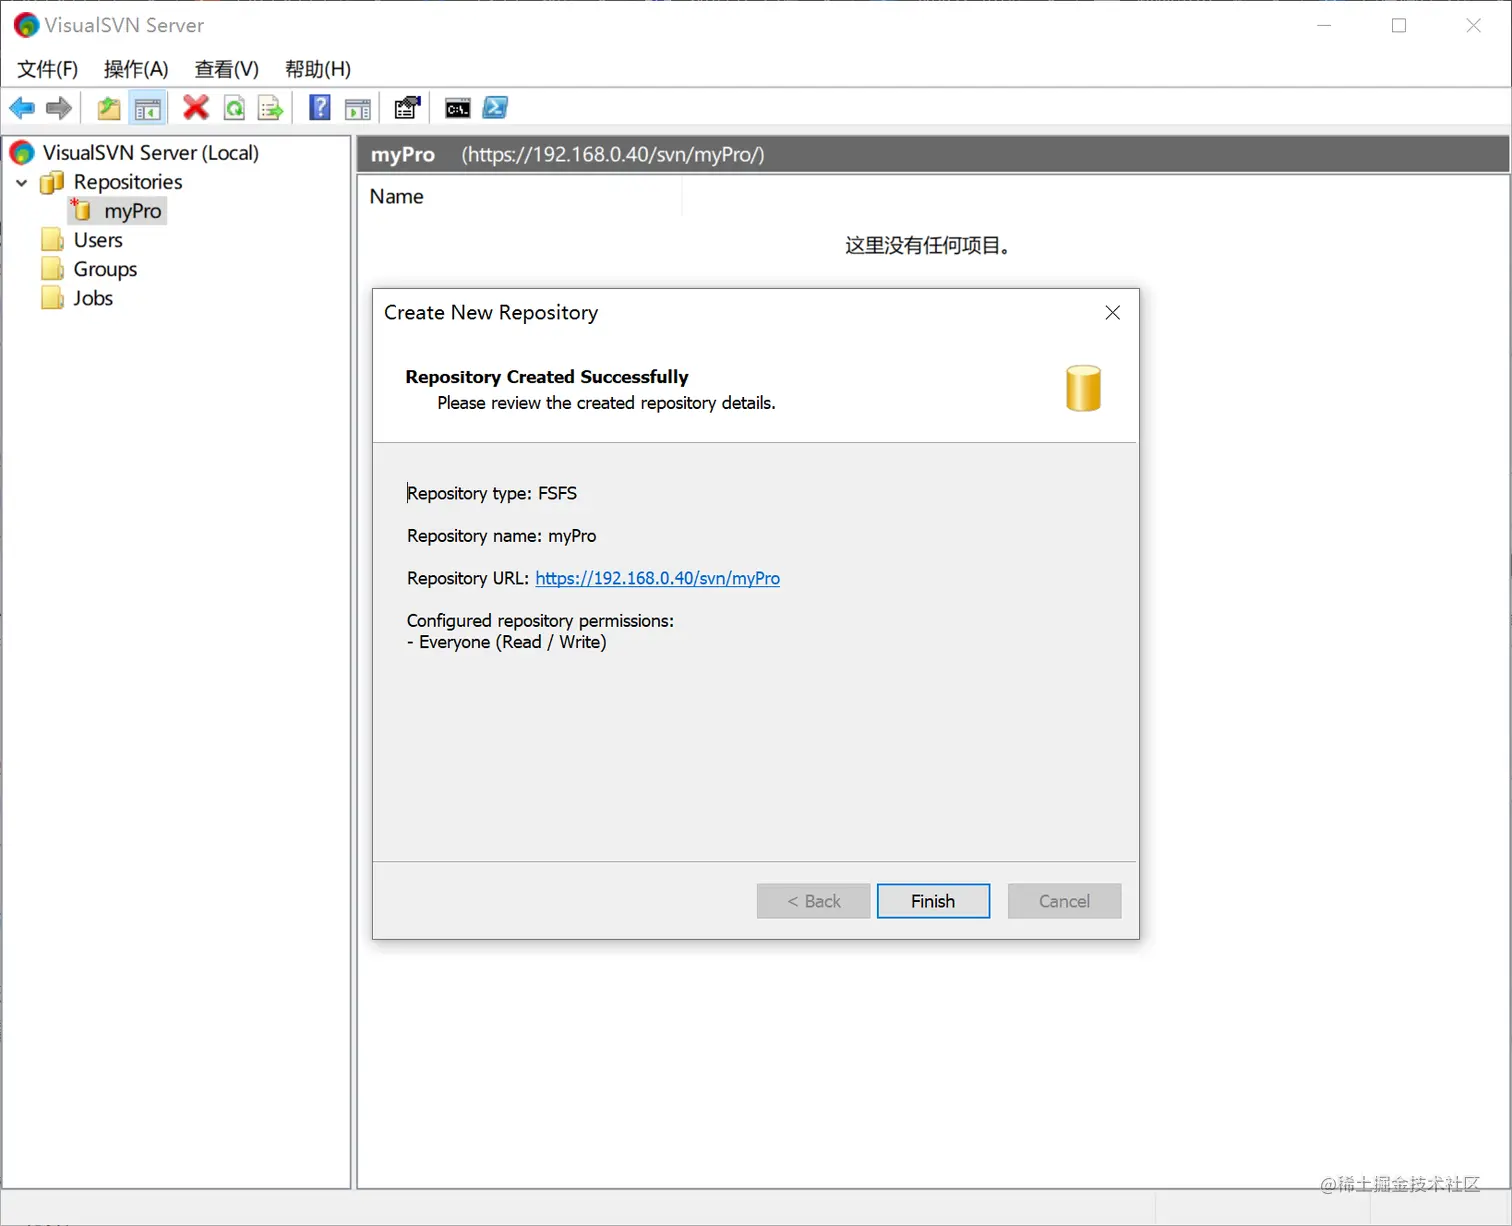The width and height of the screenshot is (1512, 1226).
Task: Close the Create New Repository dialog
Action: [x=1112, y=313]
